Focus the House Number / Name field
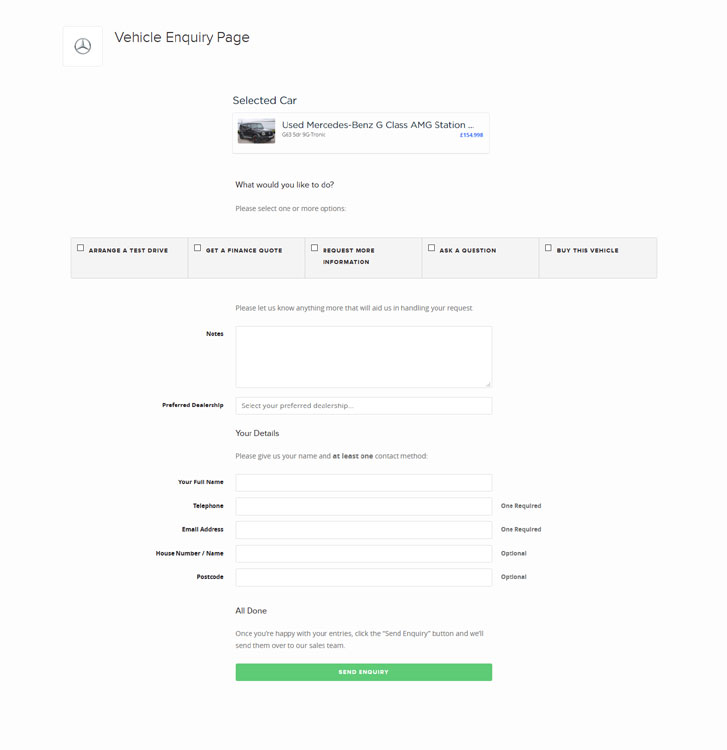Screen dimensions: 727x750 (x=364, y=553)
